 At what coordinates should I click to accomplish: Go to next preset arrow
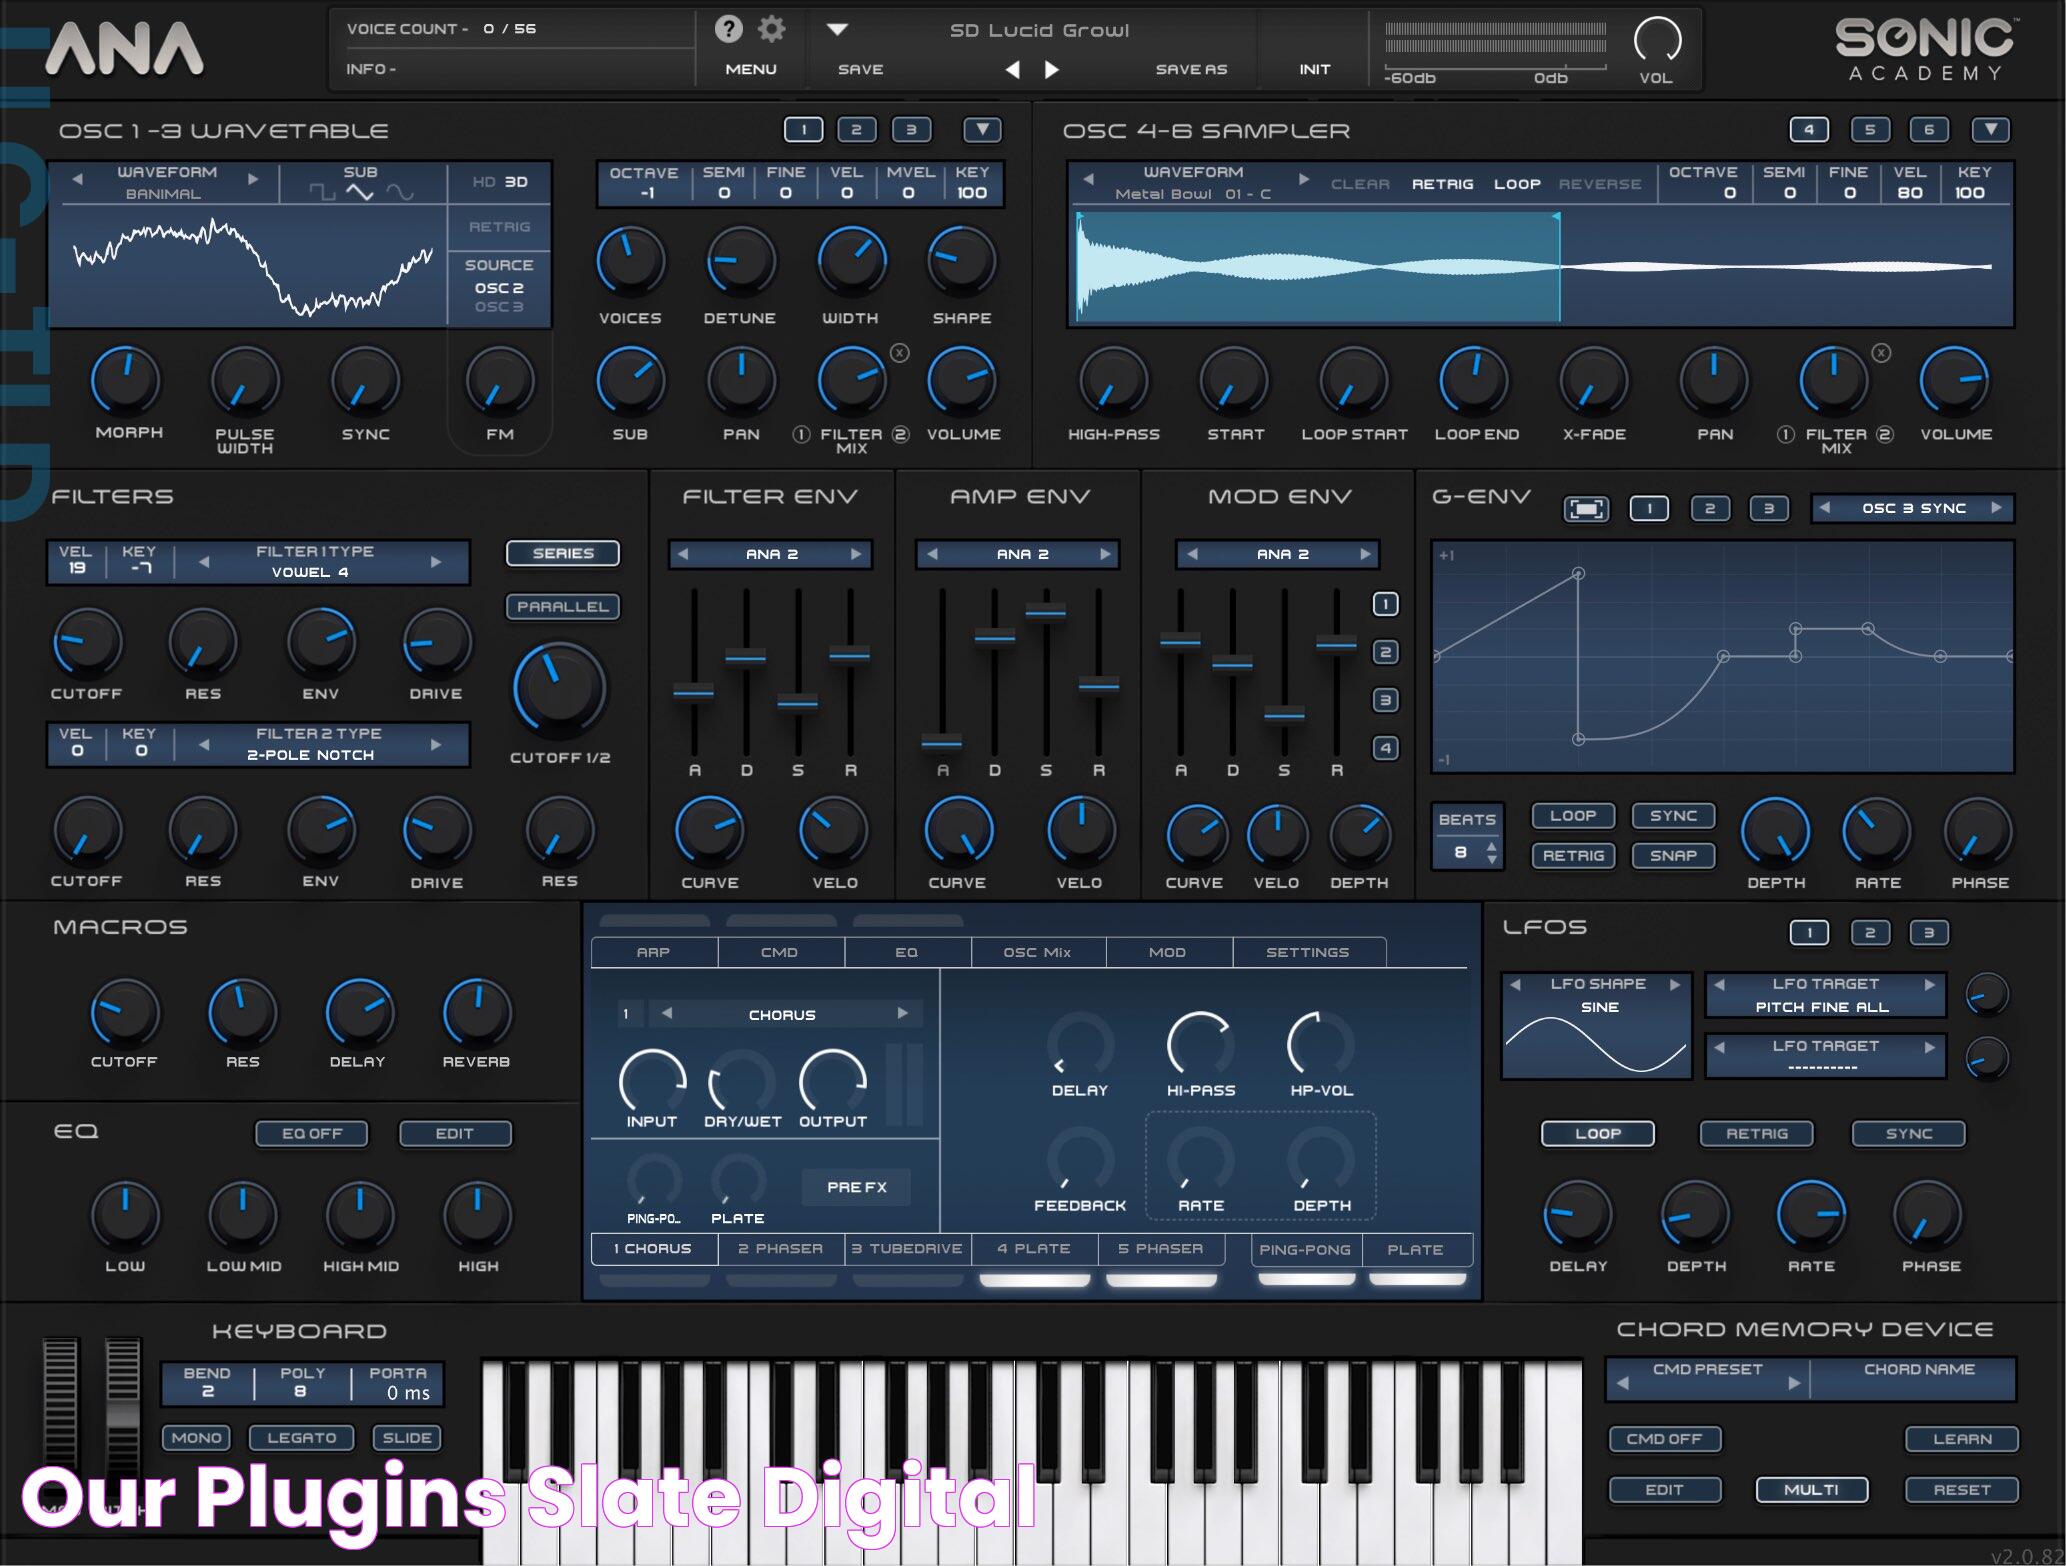pyautogui.click(x=1051, y=69)
